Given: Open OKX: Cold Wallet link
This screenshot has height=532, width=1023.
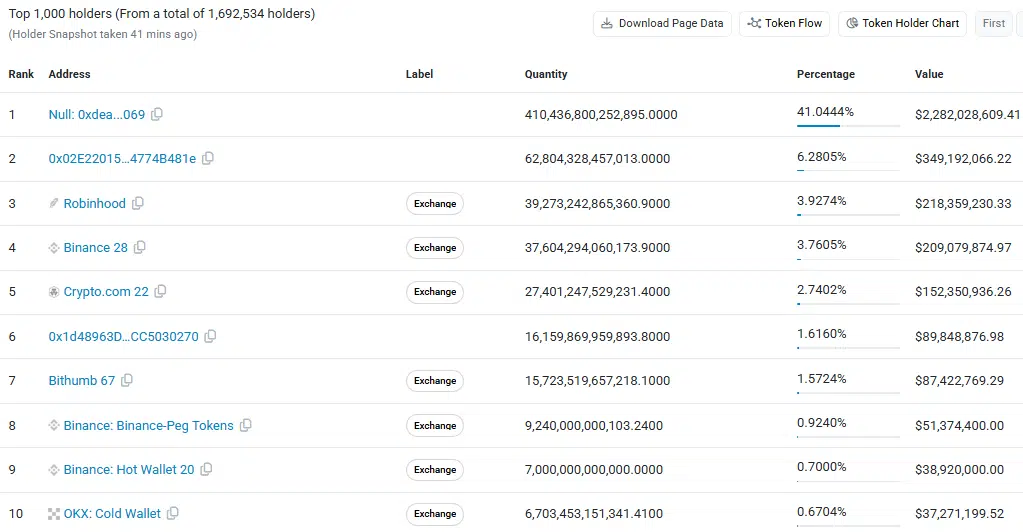Looking at the screenshot, I should 112,514.
